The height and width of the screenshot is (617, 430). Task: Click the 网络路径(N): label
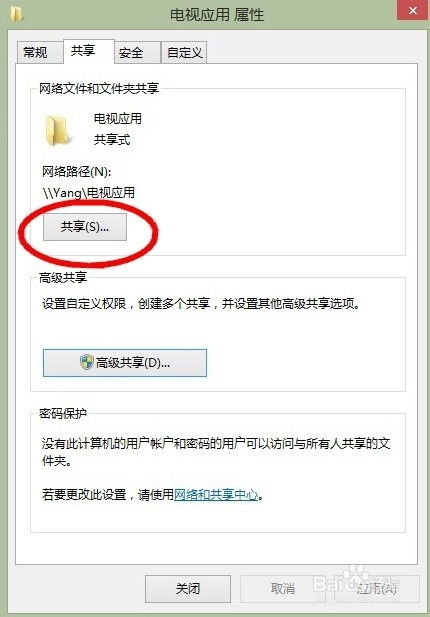coord(77,172)
